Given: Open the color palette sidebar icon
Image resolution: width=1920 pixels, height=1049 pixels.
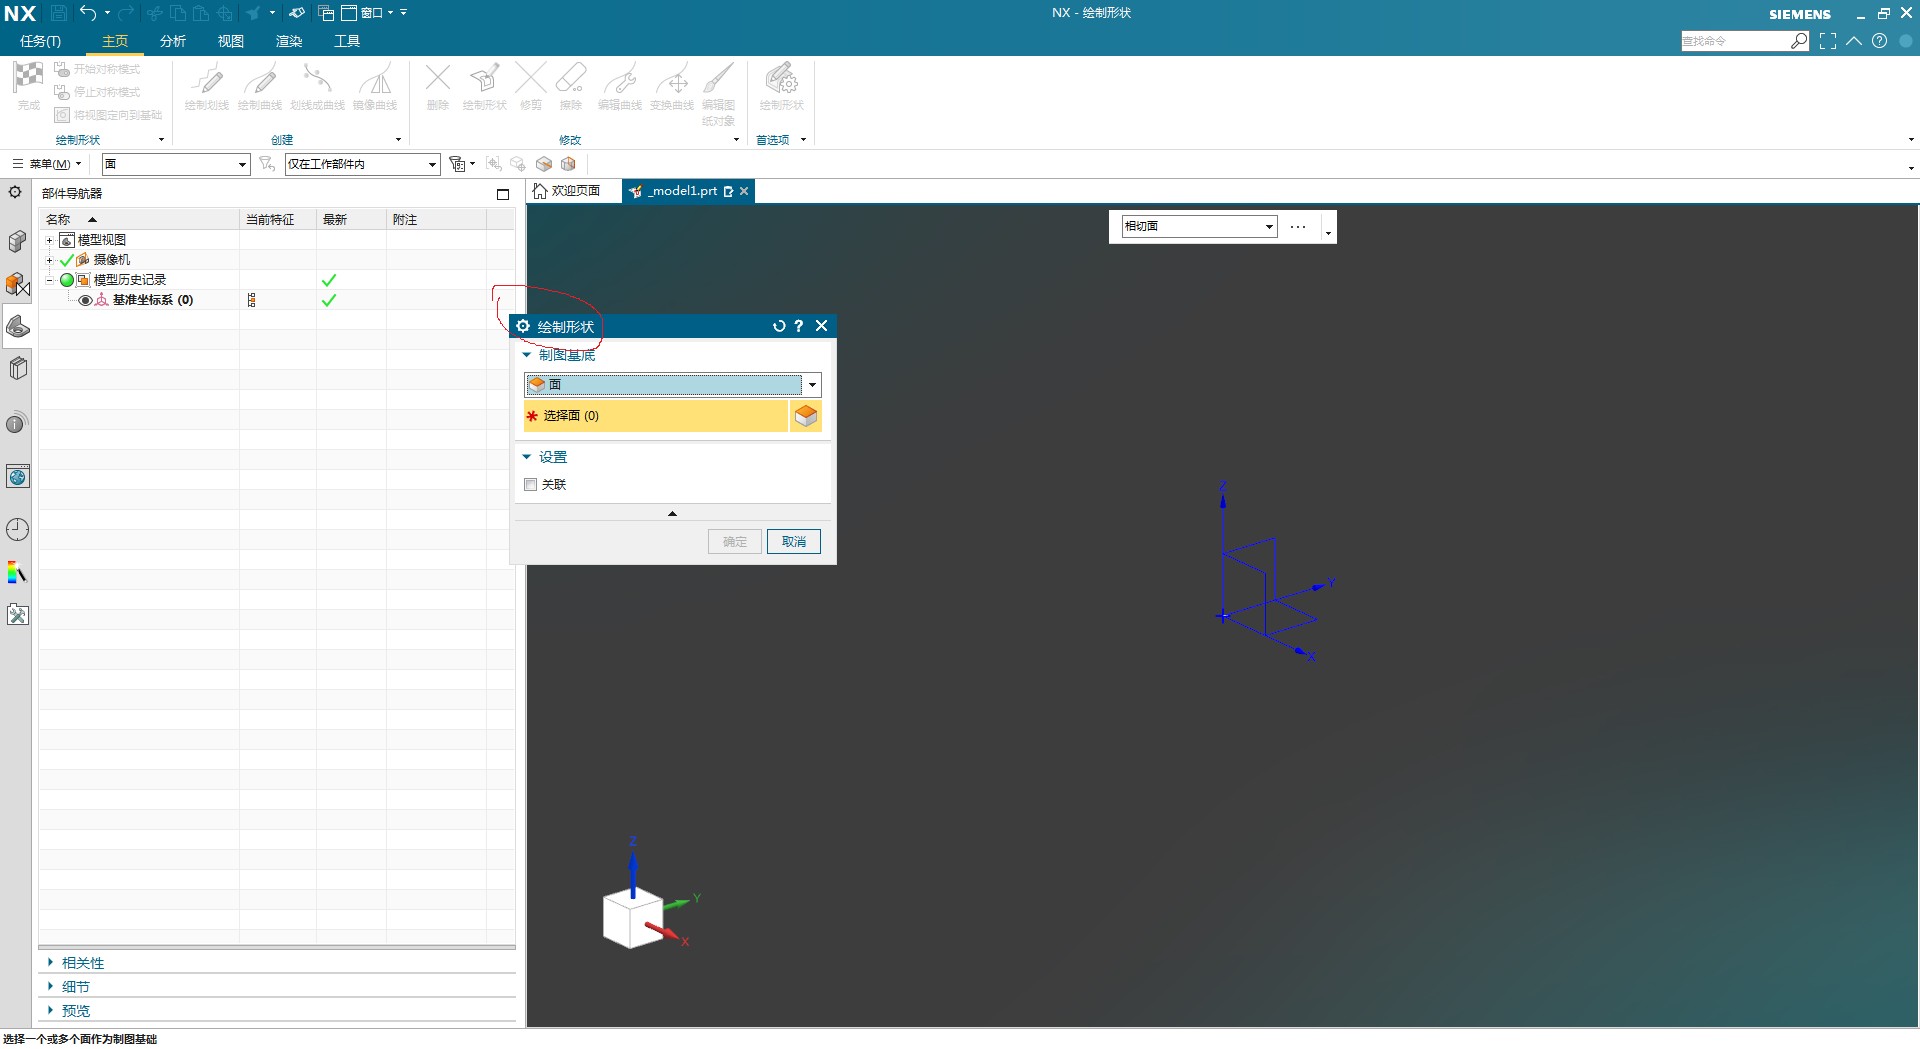Looking at the screenshot, I should tap(17, 572).
